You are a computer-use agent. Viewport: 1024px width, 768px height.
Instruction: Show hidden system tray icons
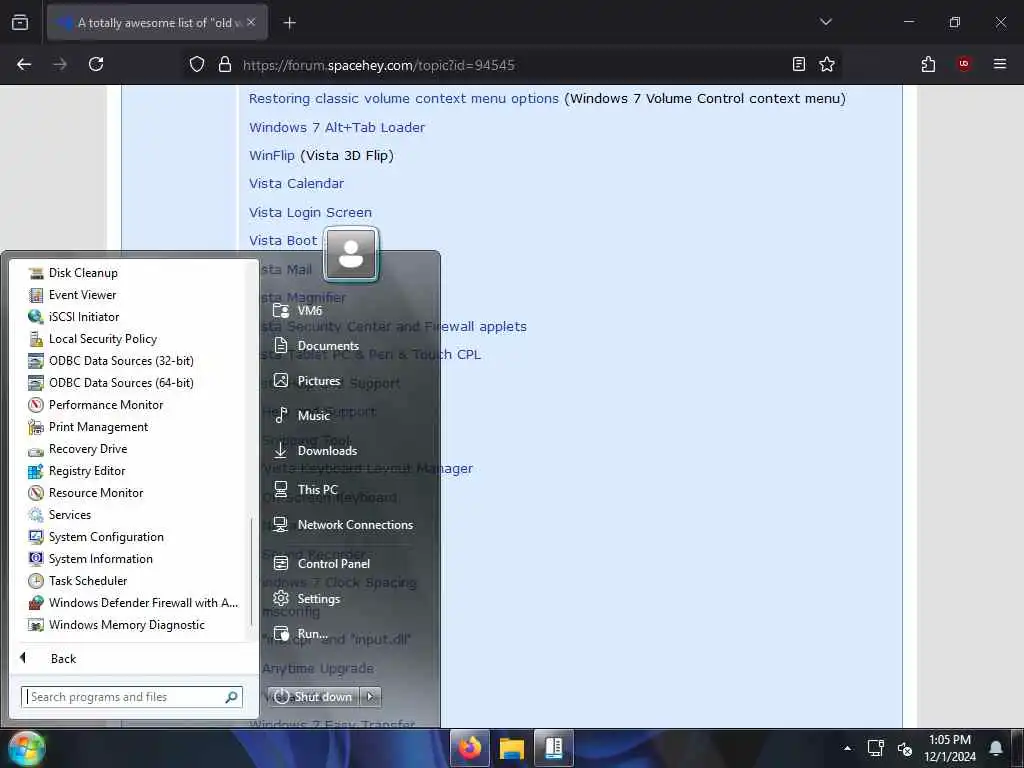click(x=847, y=748)
